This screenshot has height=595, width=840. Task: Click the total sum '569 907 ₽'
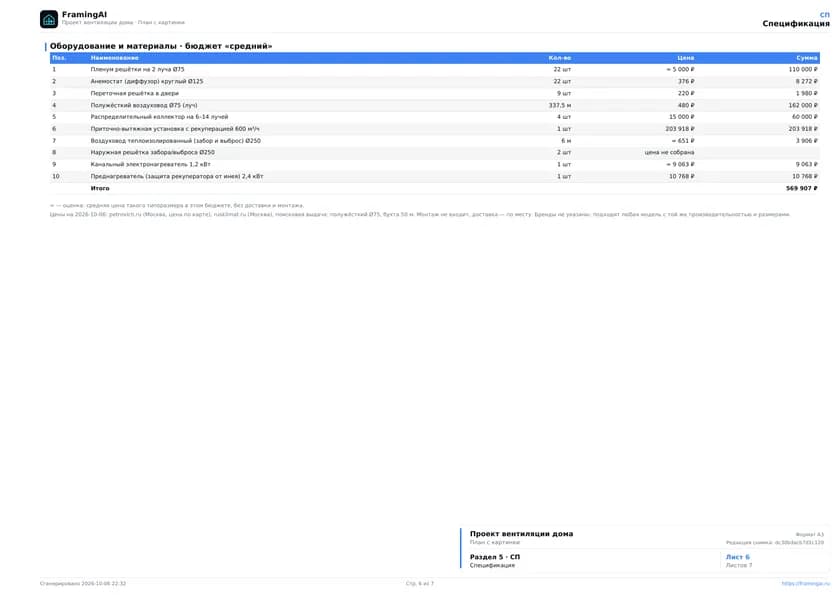(801, 189)
